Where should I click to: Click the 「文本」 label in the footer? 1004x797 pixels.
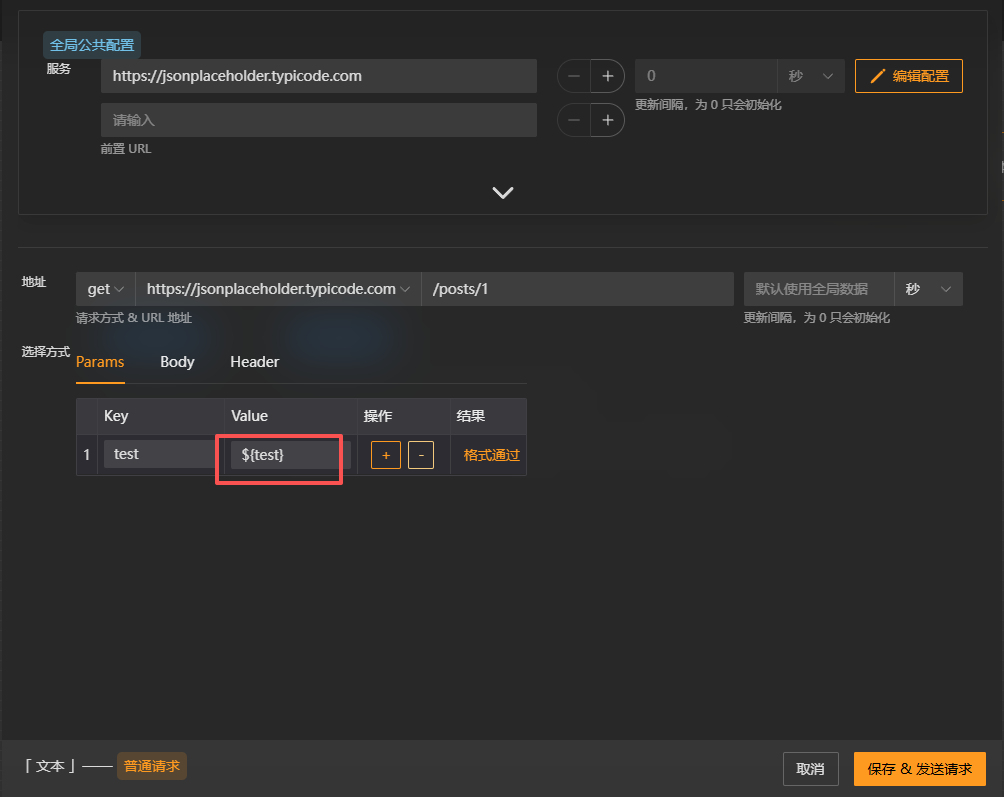(x=50, y=766)
